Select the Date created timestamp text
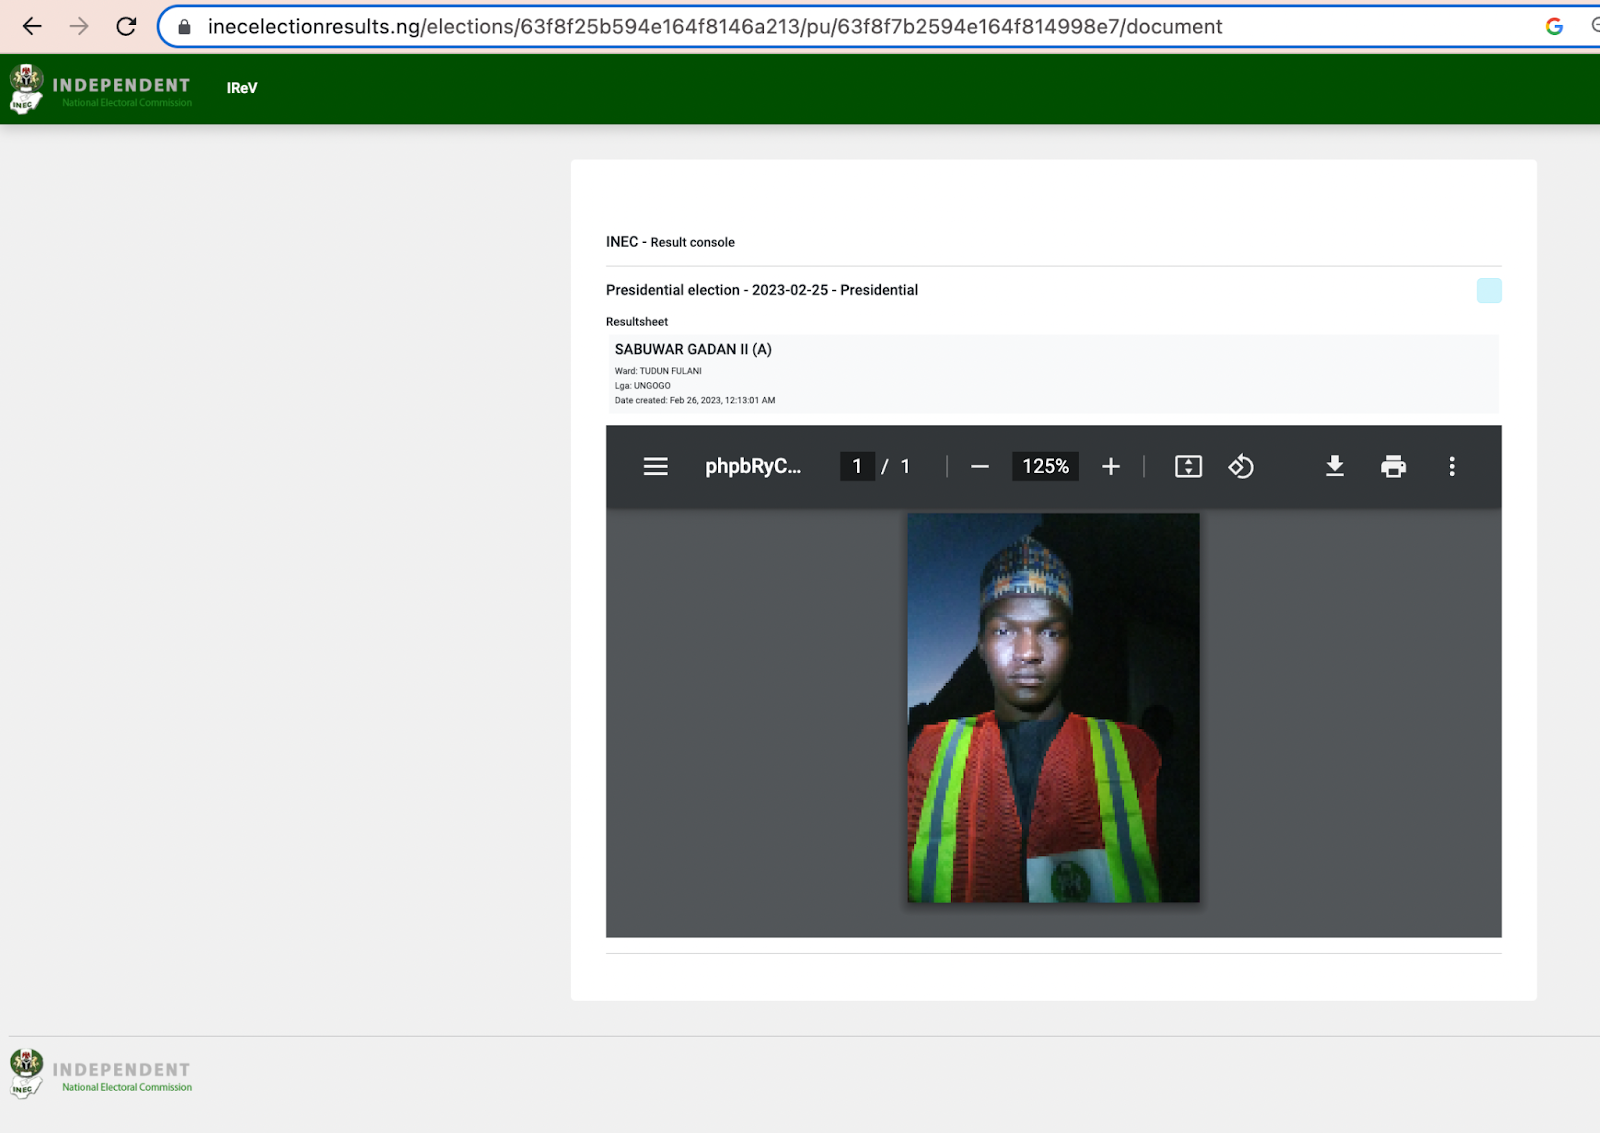Image resolution: width=1600 pixels, height=1133 pixels. (695, 400)
